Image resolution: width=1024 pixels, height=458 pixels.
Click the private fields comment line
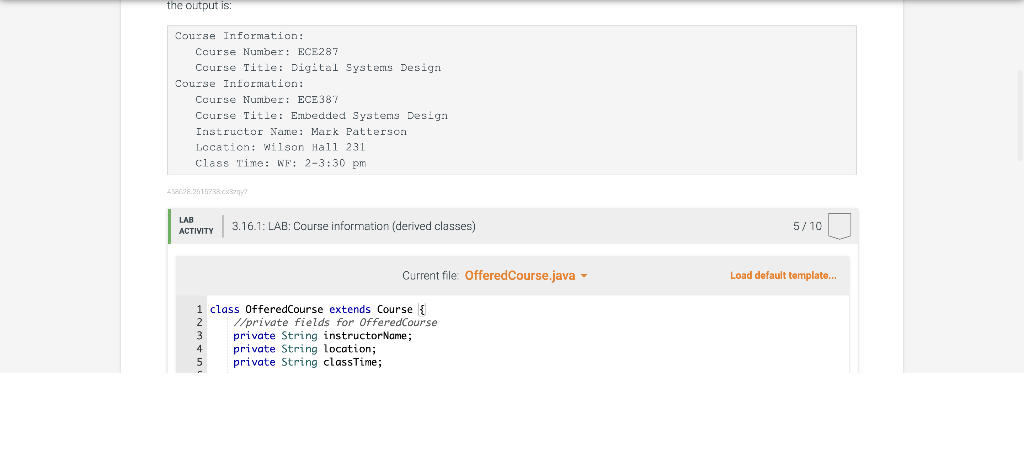pos(335,323)
